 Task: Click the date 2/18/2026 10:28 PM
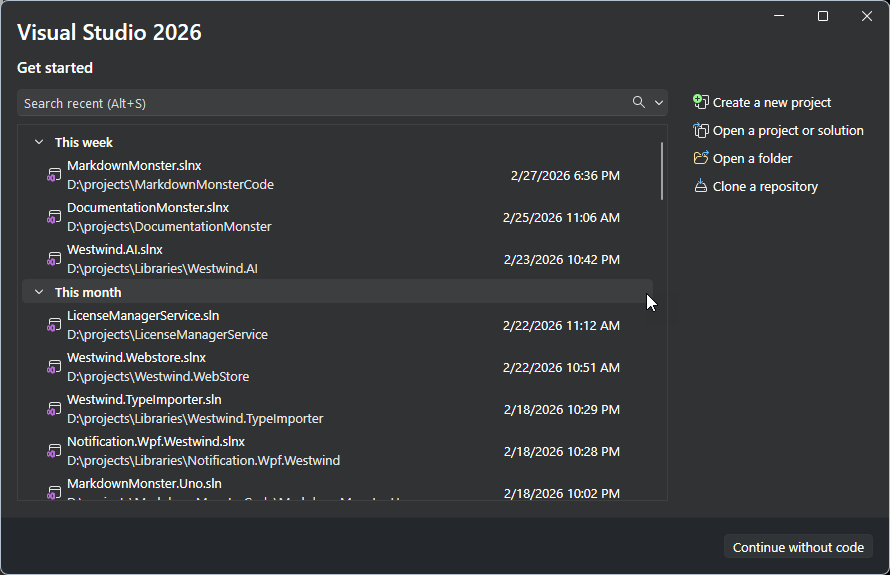[562, 451]
